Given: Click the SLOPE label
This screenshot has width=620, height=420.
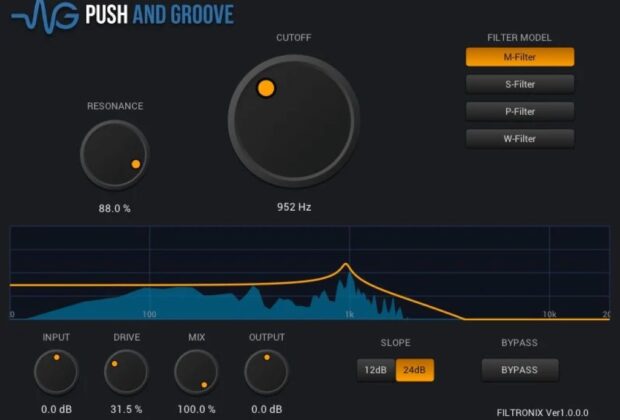Looking at the screenshot, I should coord(395,343).
